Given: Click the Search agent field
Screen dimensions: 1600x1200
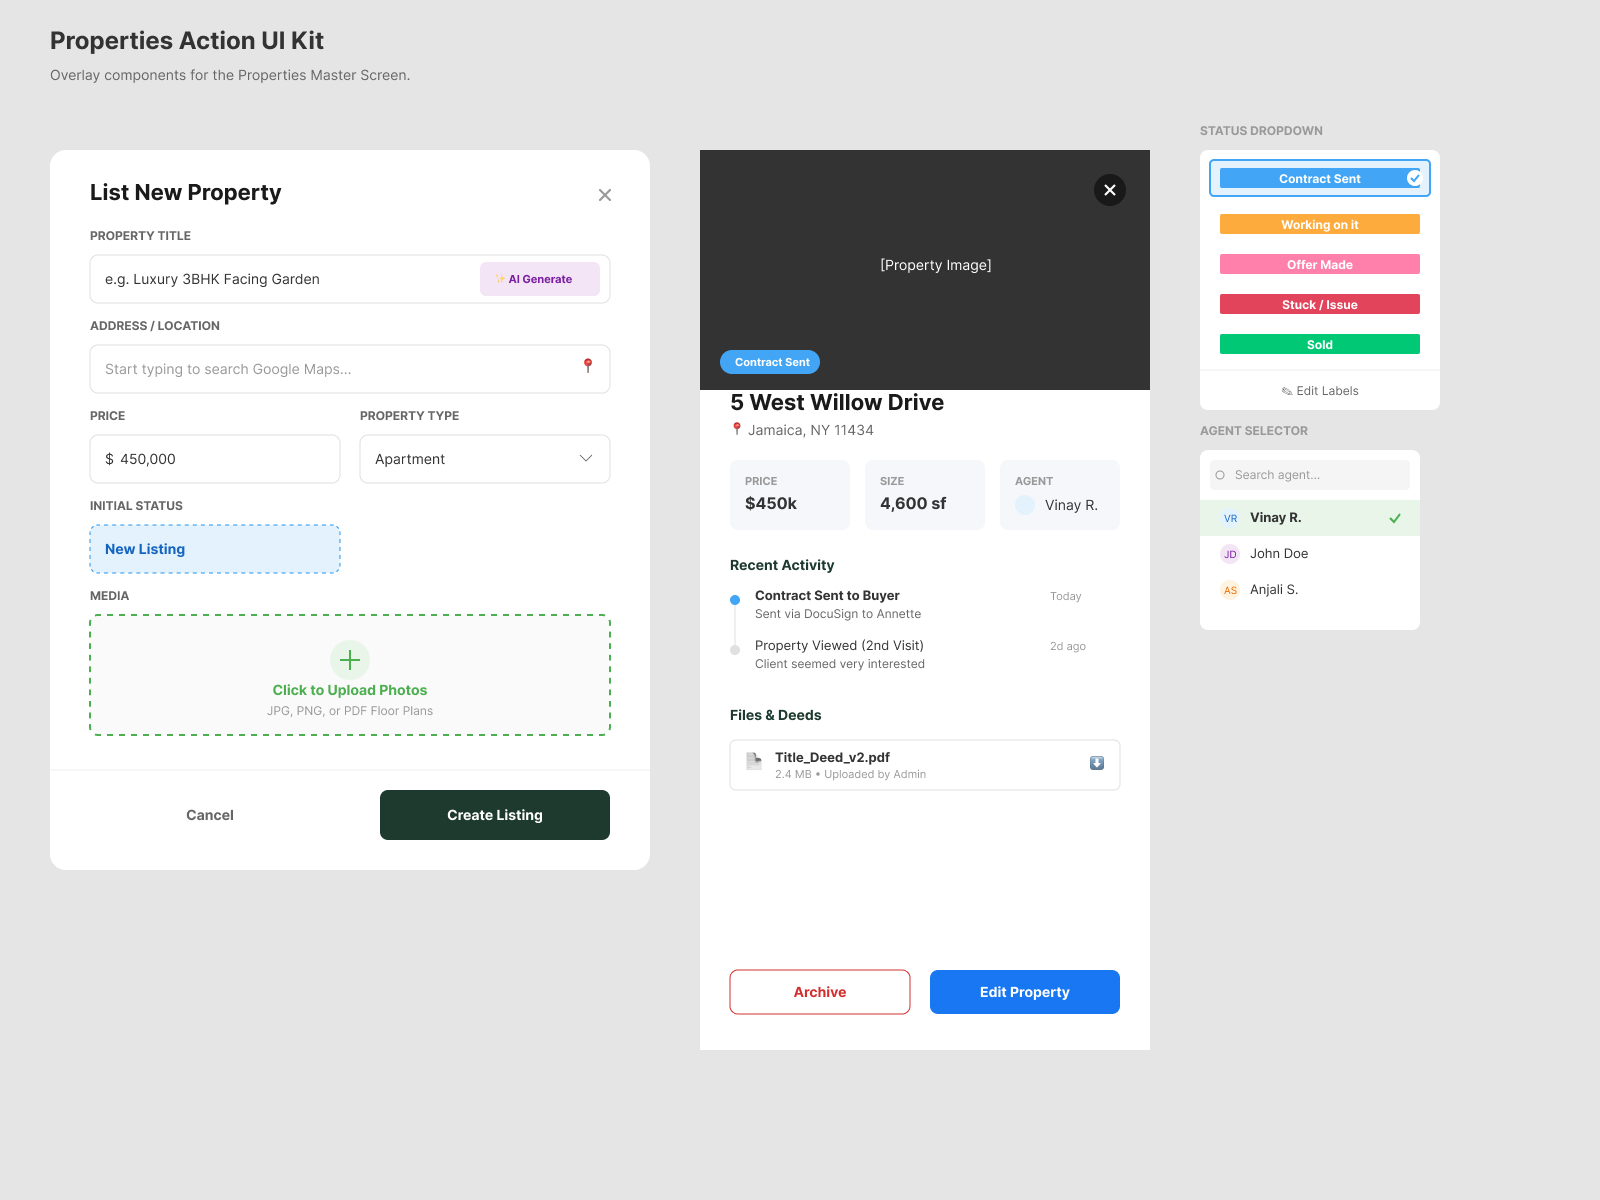Looking at the screenshot, I should (x=1310, y=475).
